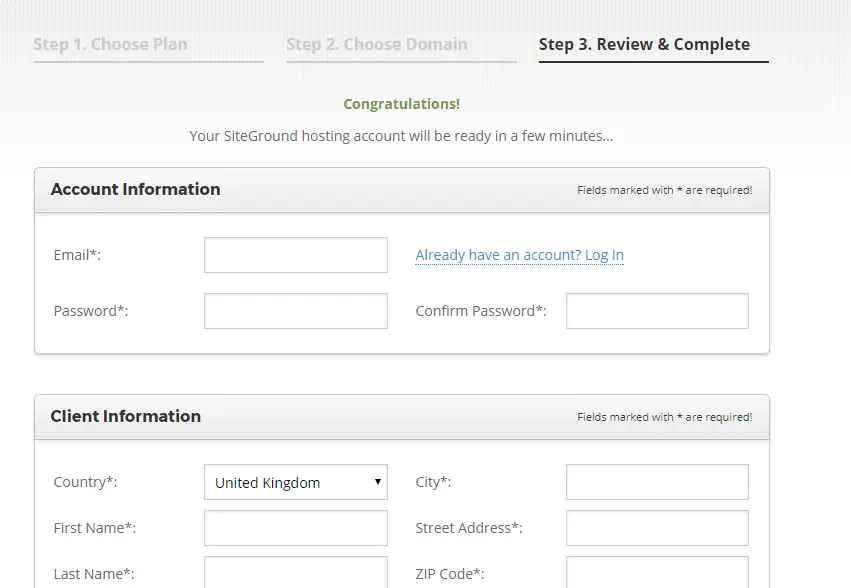Image resolution: width=851 pixels, height=588 pixels.
Task: Click into the Email field
Action: [x=295, y=254]
